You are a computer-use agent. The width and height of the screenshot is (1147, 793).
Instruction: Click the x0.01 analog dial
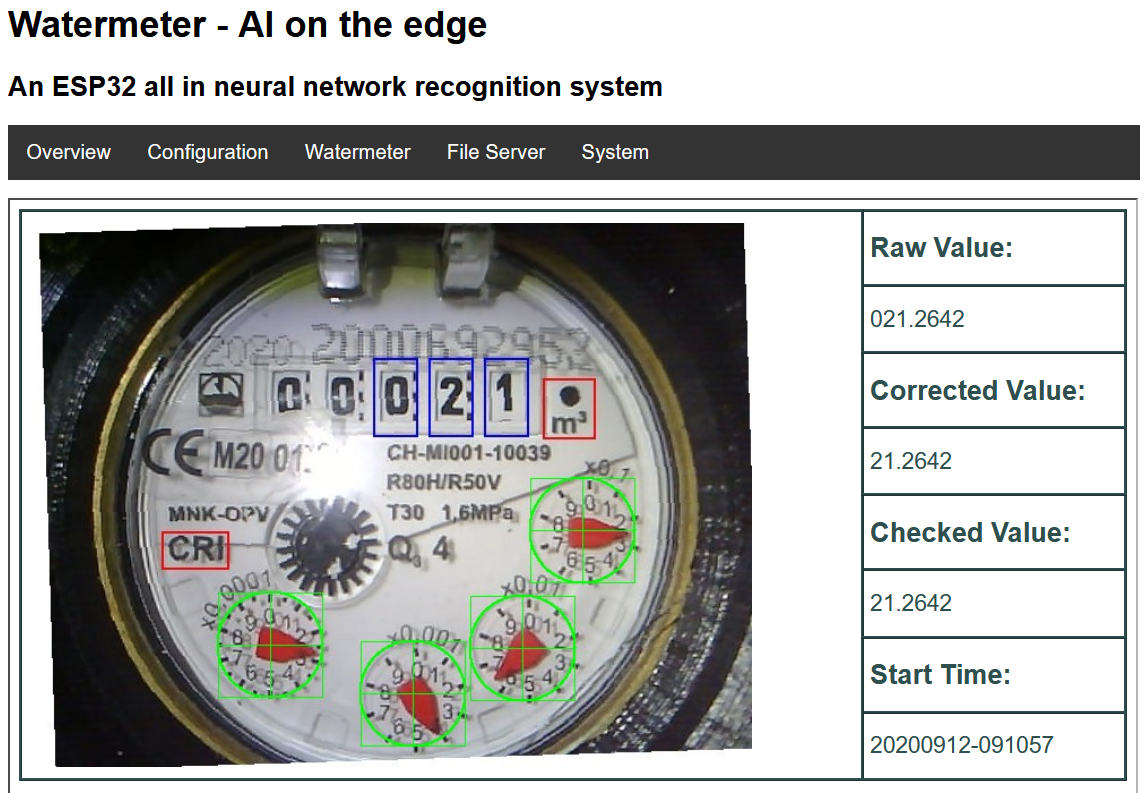tap(522, 647)
